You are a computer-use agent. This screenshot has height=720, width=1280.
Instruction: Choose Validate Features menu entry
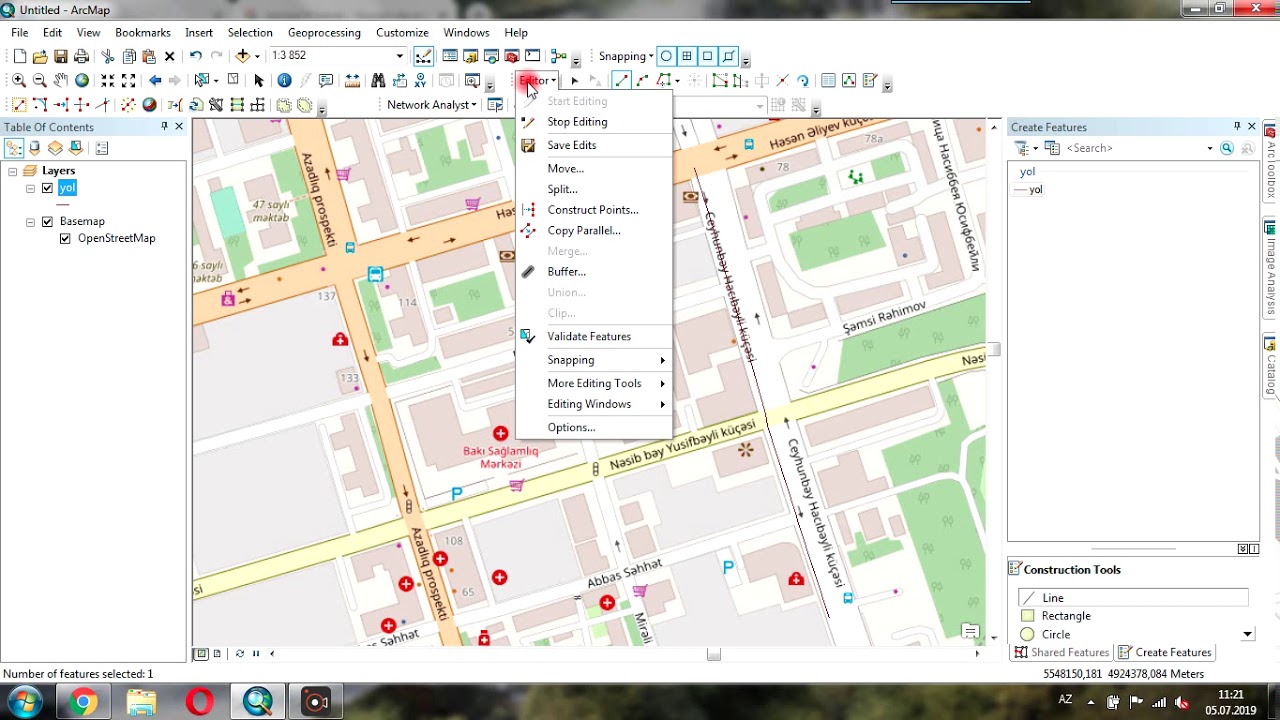(594, 336)
